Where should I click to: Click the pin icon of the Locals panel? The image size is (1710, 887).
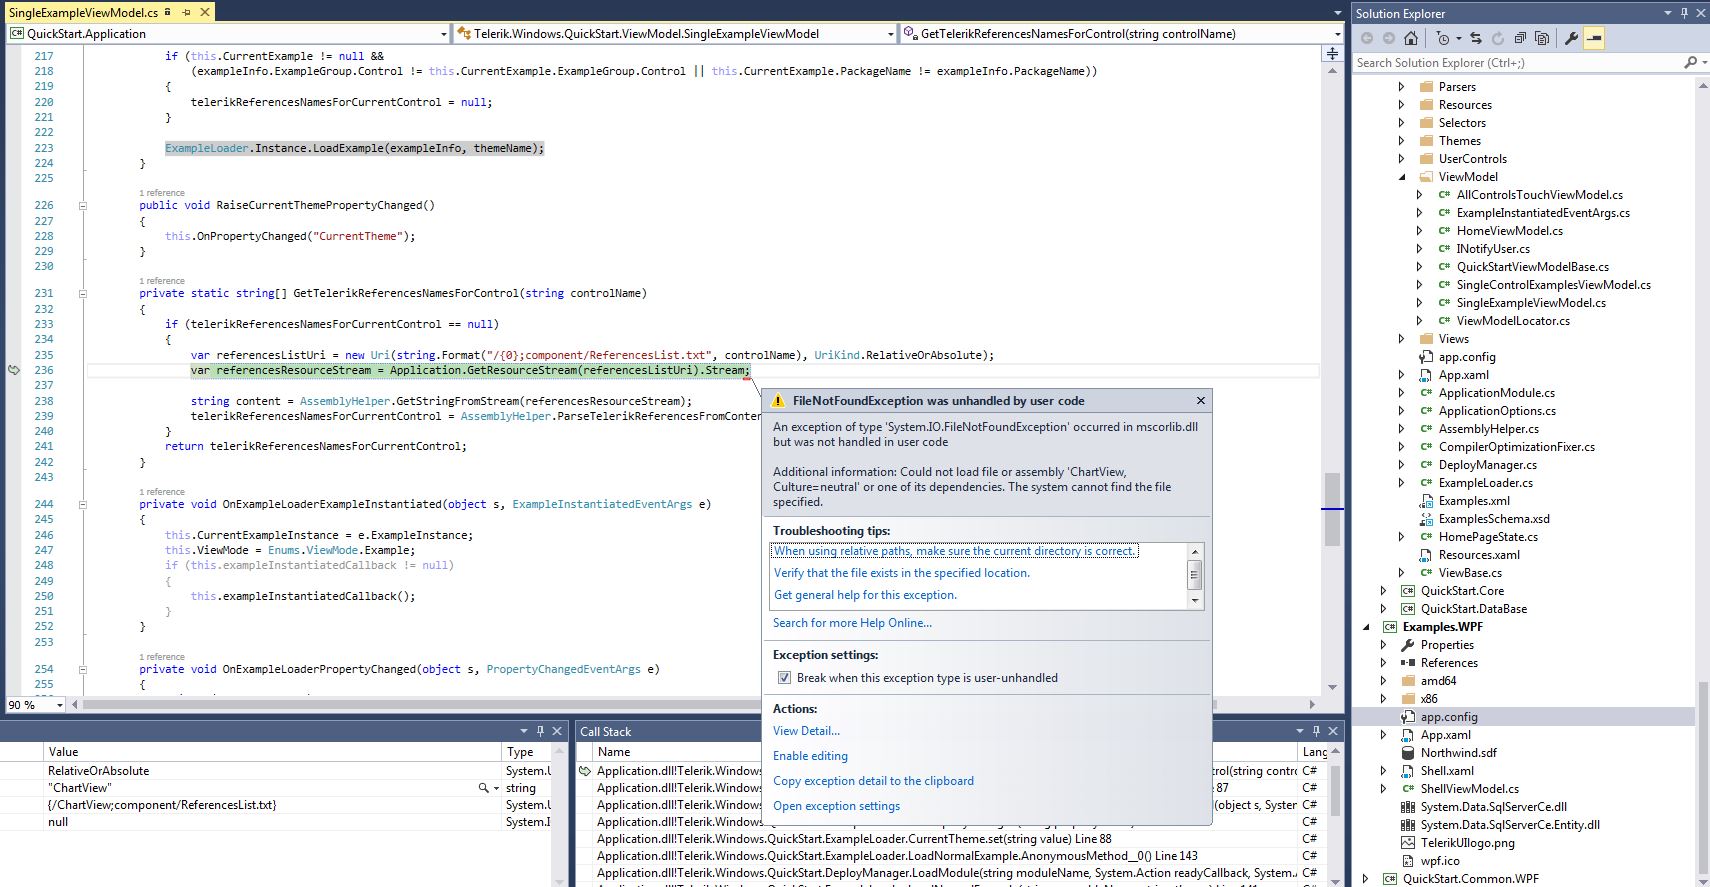point(540,731)
